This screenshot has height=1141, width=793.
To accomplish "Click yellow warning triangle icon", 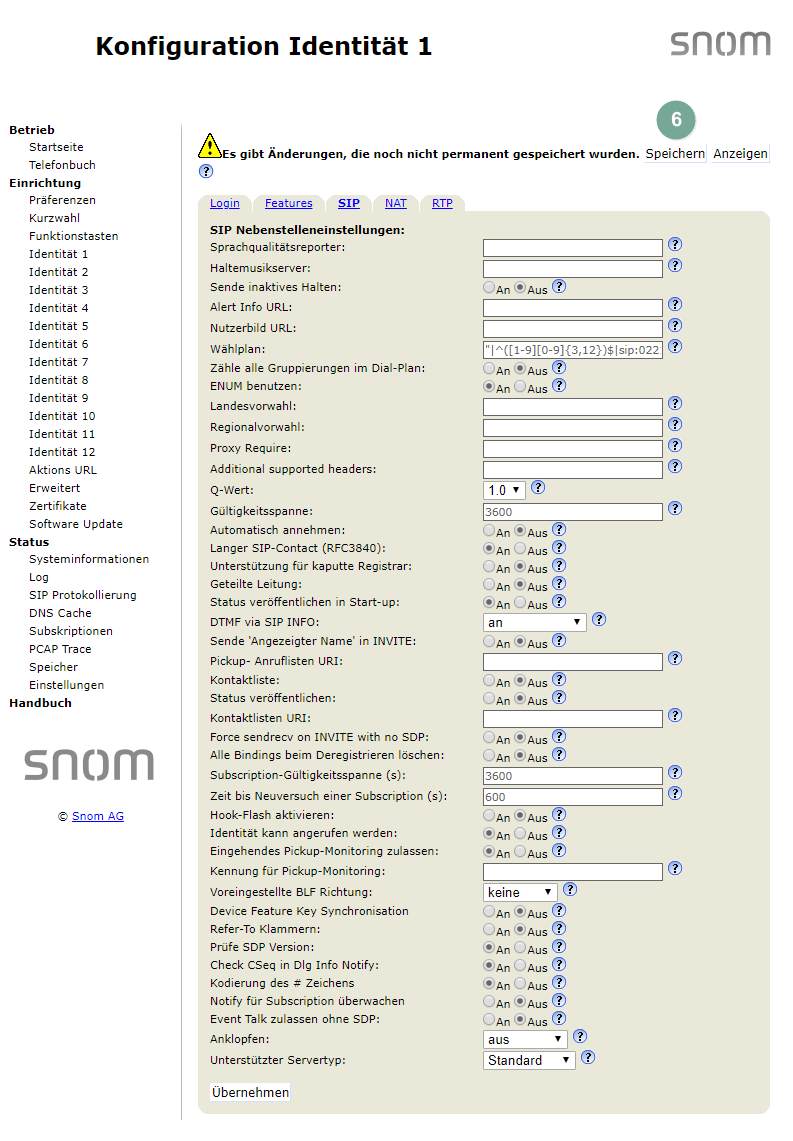I will coord(208,146).
